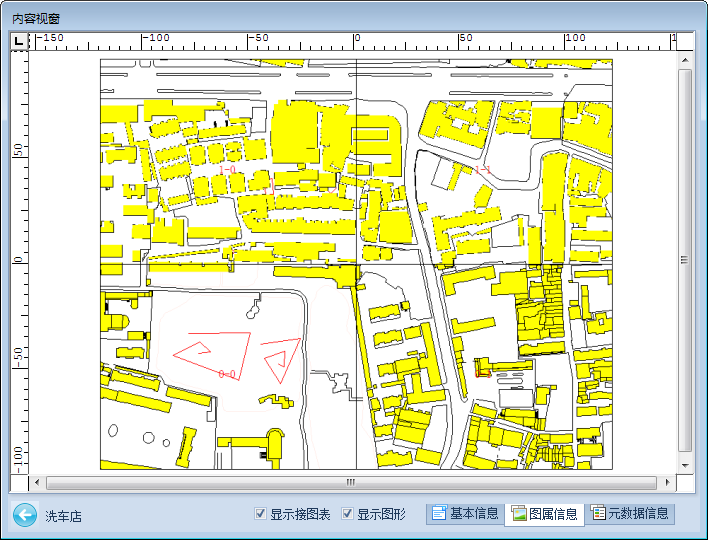Toggle the 显示接图表 checkbox
708x540 pixels.
coord(261,514)
